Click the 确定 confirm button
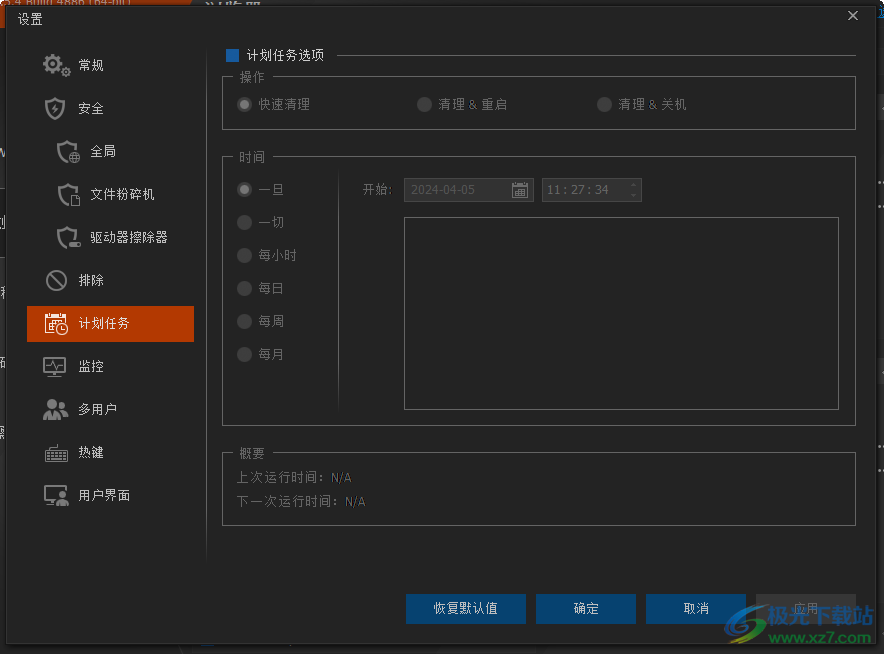This screenshot has height=654, width=884. click(x=585, y=608)
